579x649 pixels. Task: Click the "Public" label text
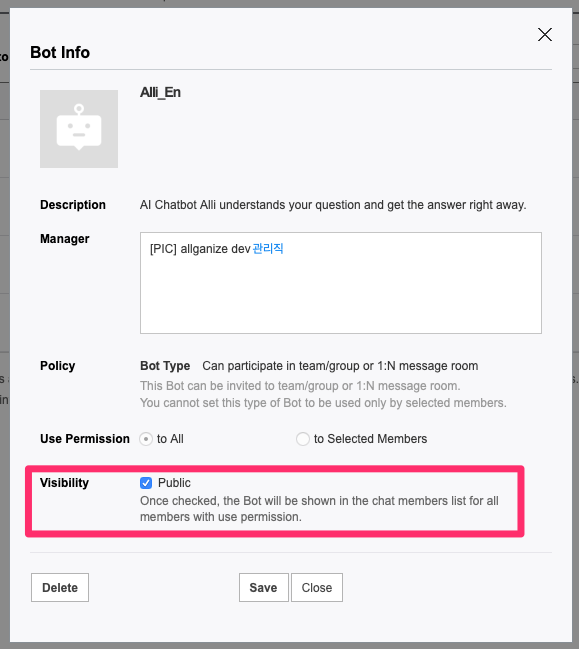(174, 483)
